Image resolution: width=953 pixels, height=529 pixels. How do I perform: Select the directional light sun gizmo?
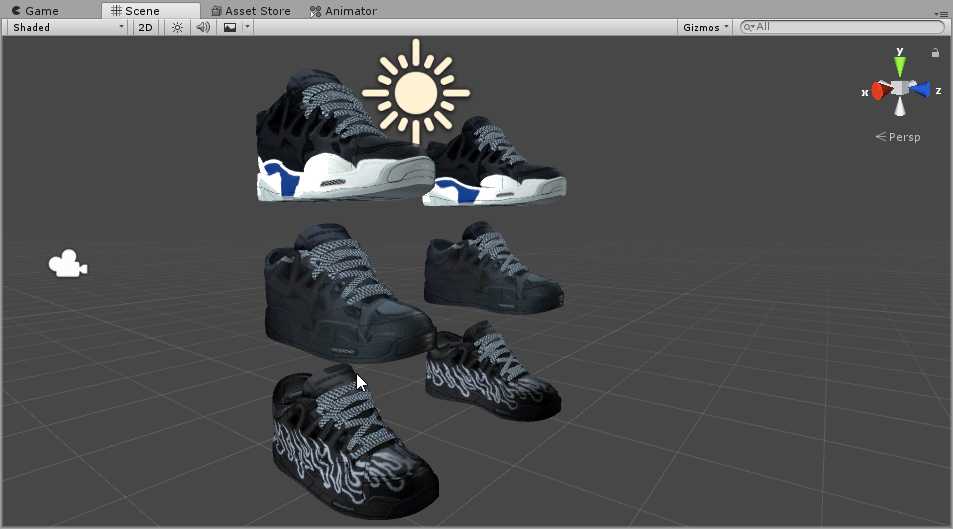(415, 92)
